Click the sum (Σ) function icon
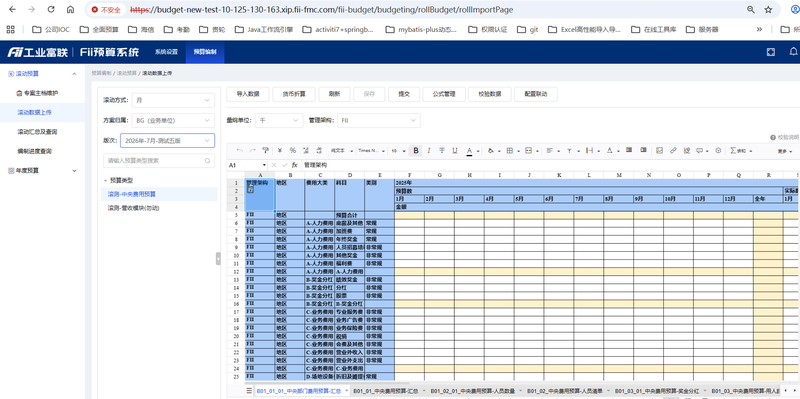Viewport: 800px width, 399px height. (x=733, y=151)
